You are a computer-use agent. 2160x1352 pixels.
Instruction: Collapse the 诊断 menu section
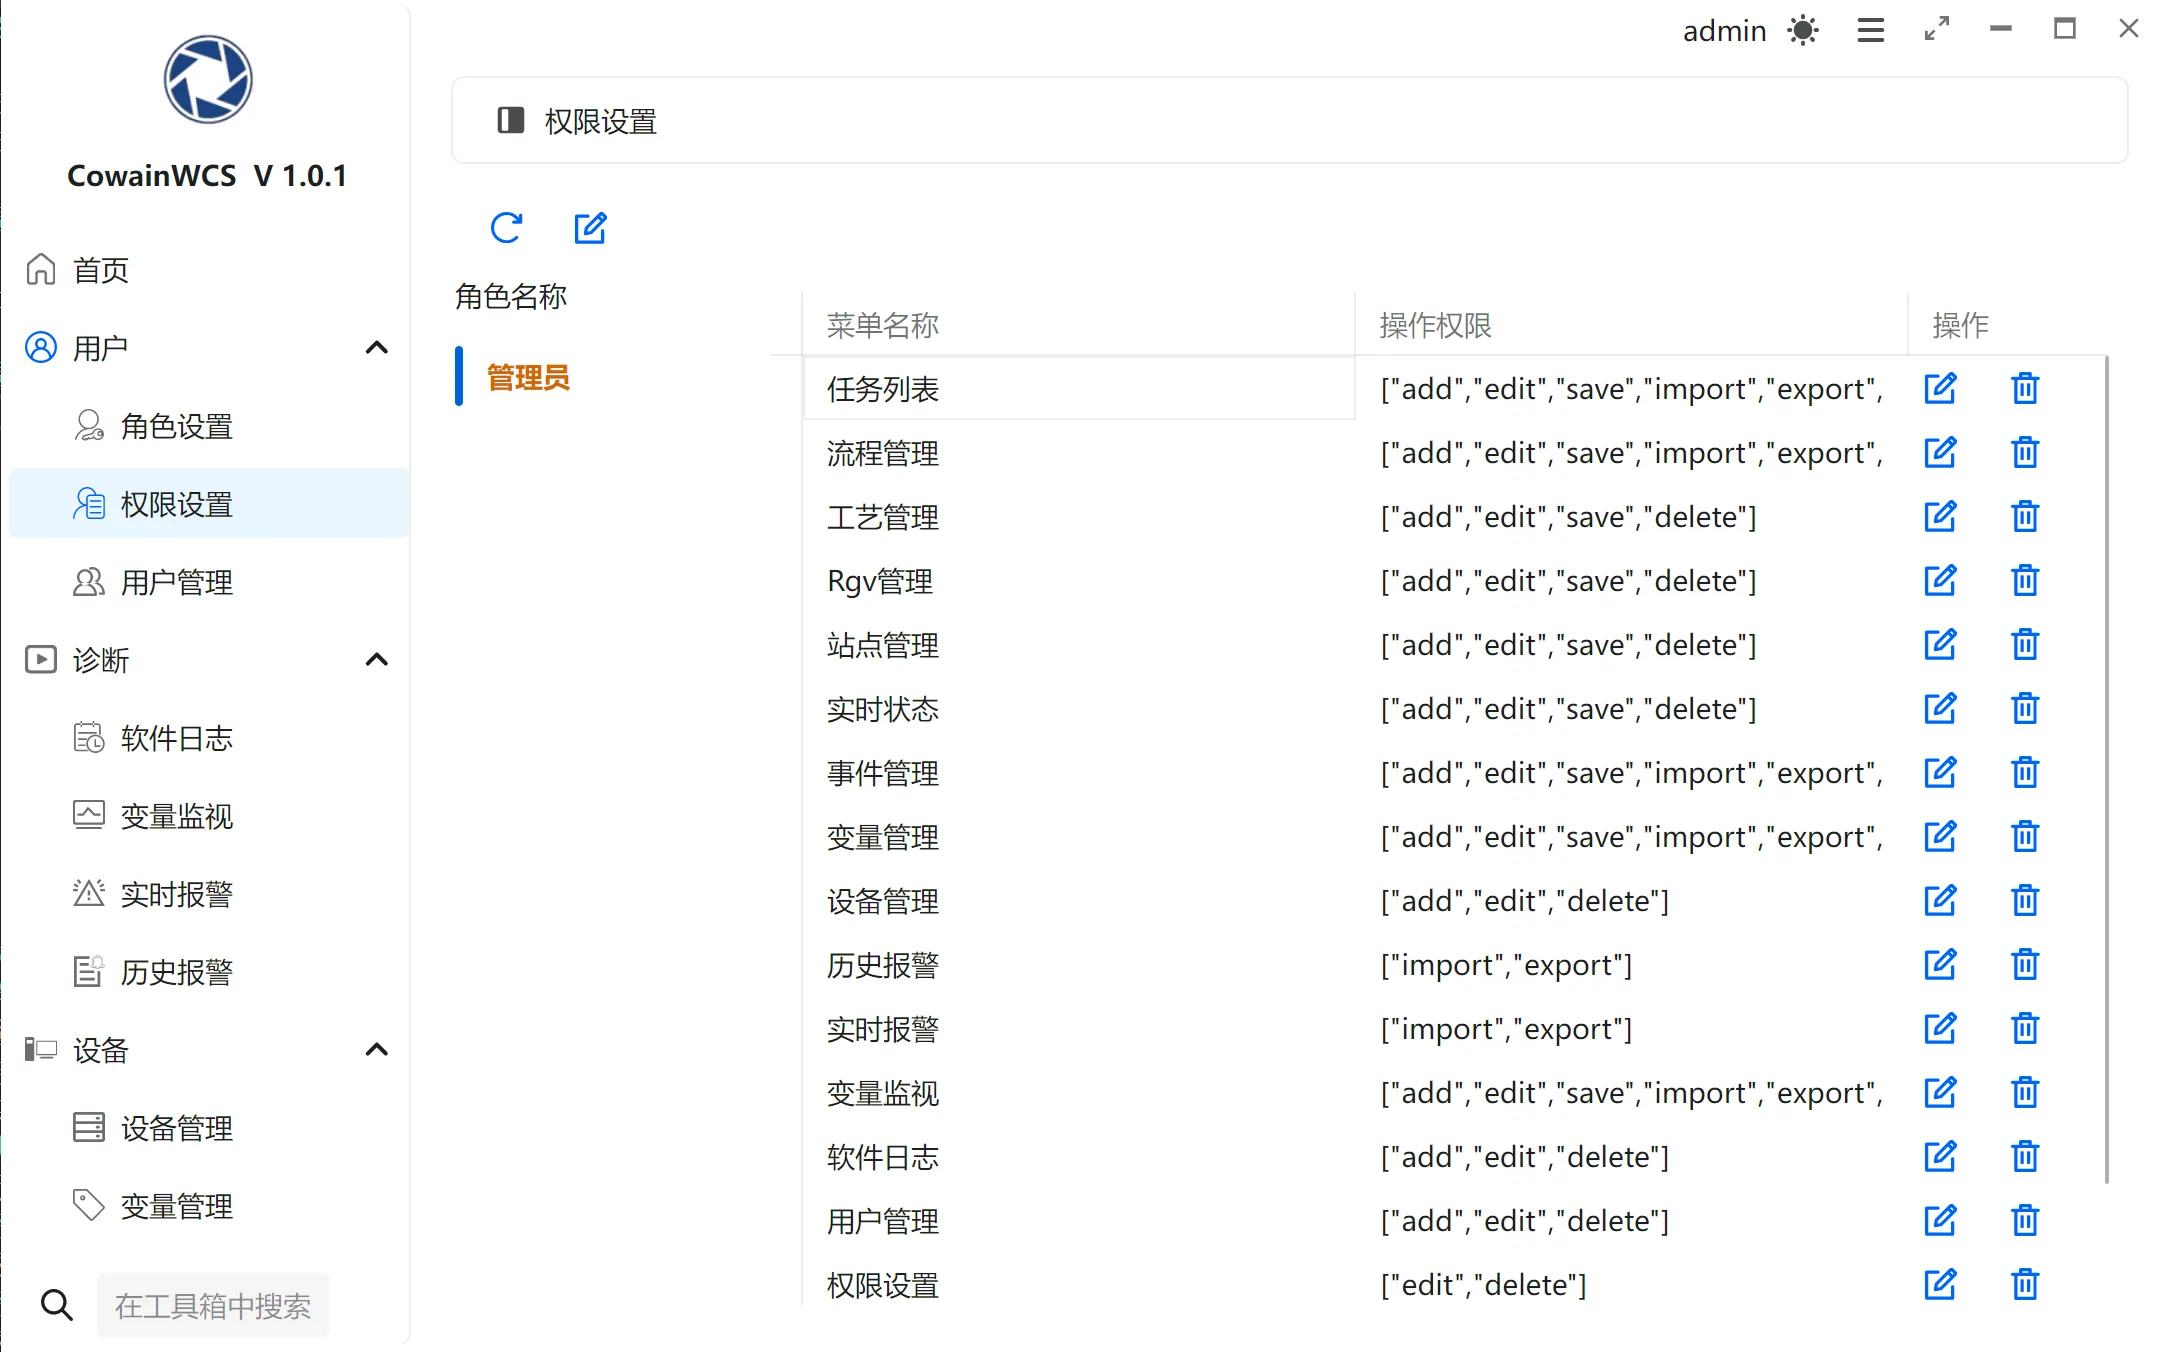[376, 660]
